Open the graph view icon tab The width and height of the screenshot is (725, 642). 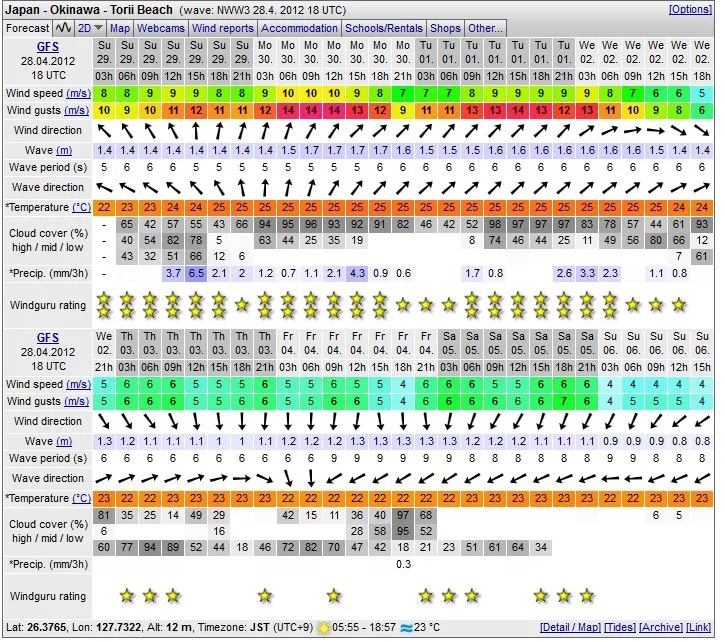[63, 28]
